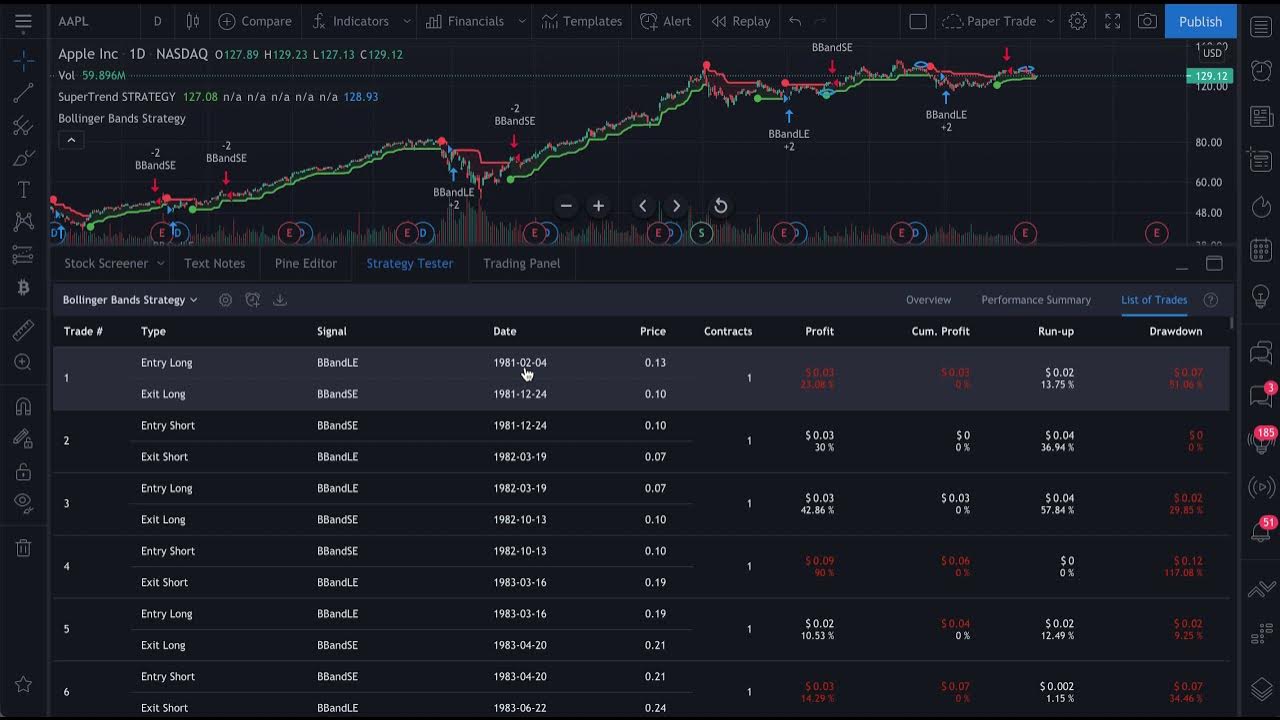Screen dimensions: 1280x720
Task: Add alert on strategy icon
Action: pyautogui.click(x=252, y=300)
